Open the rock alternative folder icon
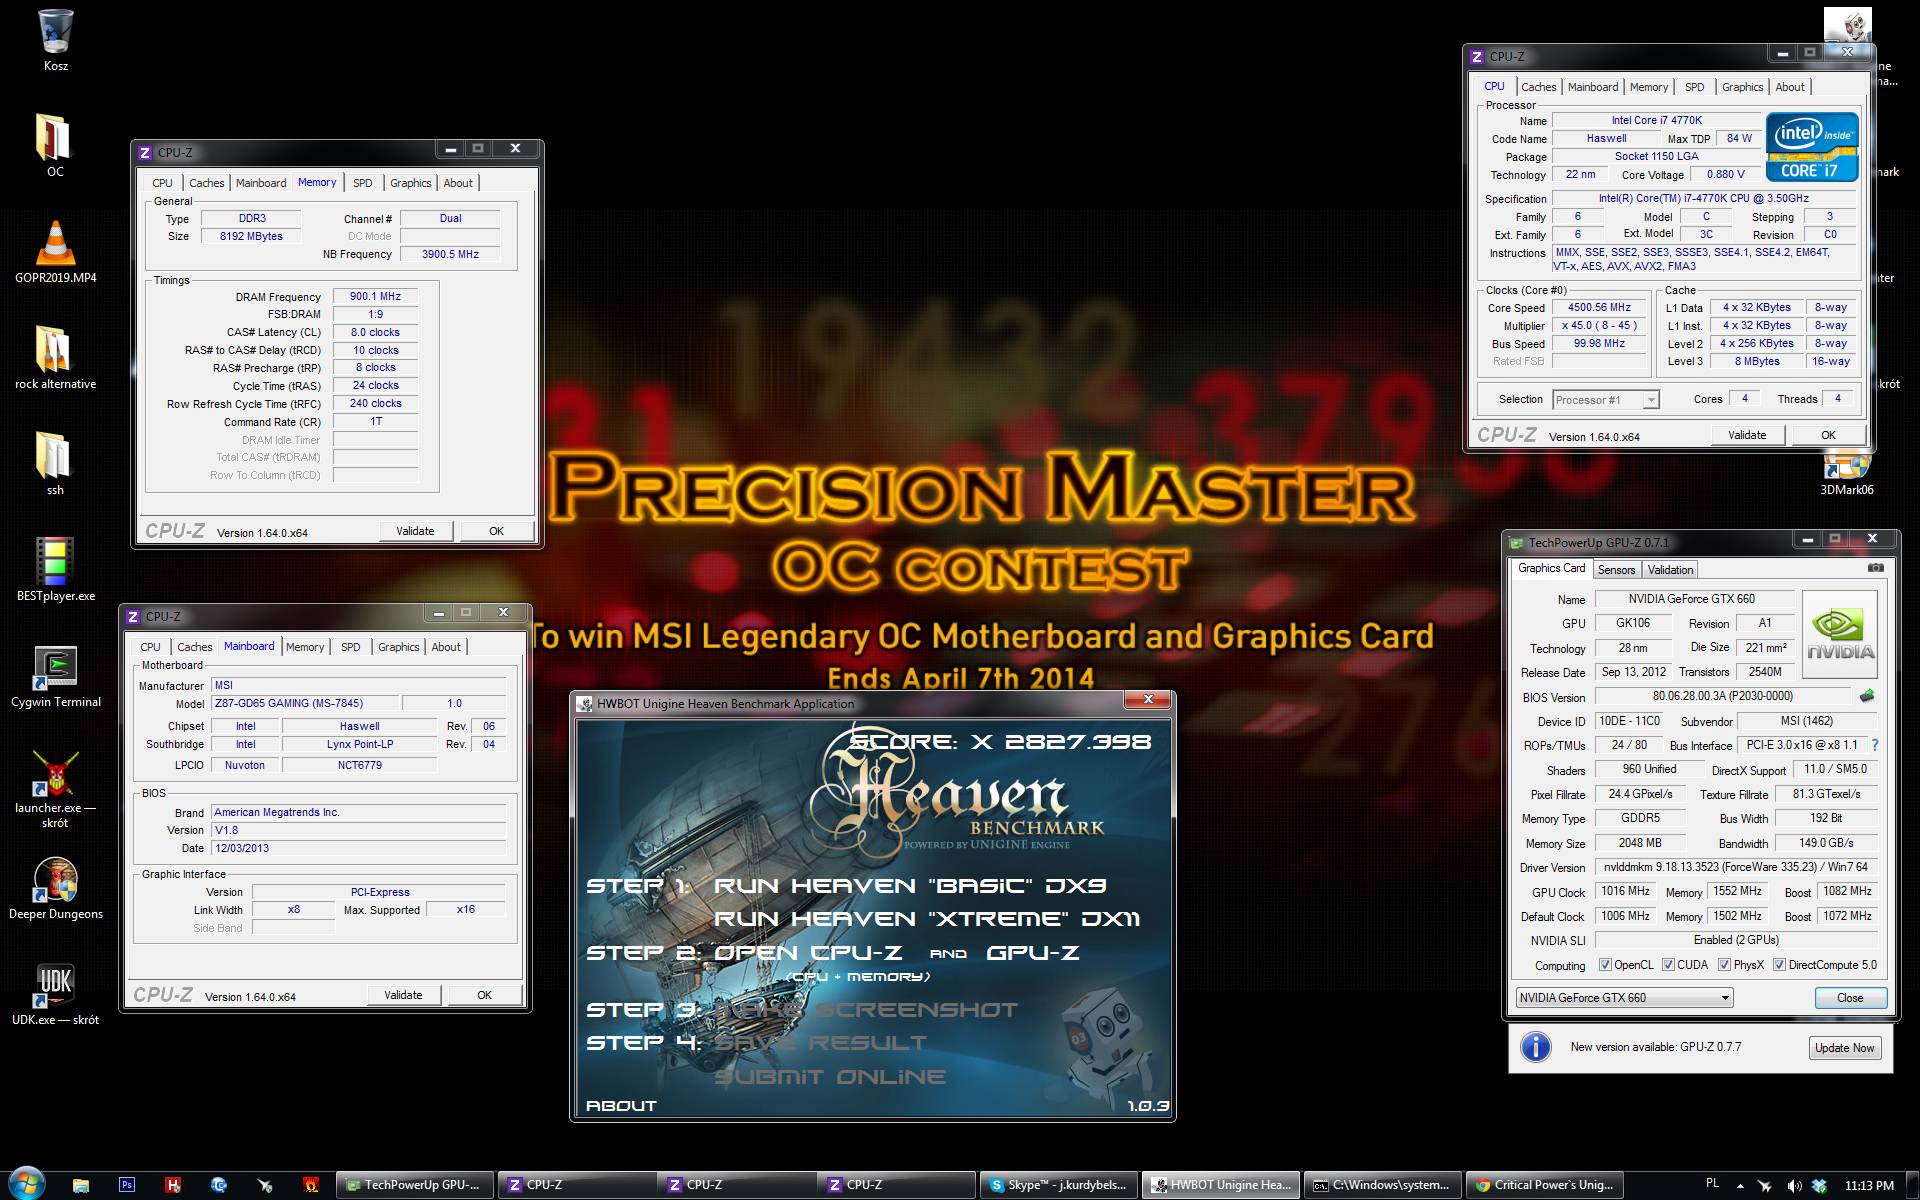This screenshot has width=1920, height=1200. pyautogui.click(x=55, y=350)
